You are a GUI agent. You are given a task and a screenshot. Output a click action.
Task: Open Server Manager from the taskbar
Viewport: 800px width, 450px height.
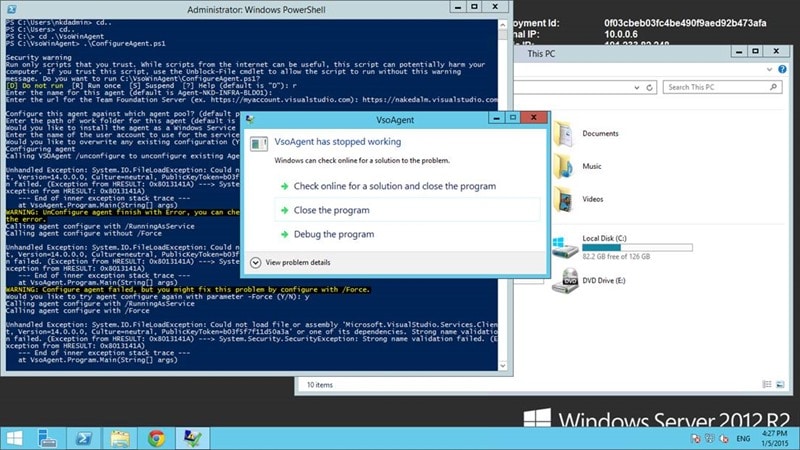pyautogui.click(x=47, y=438)
